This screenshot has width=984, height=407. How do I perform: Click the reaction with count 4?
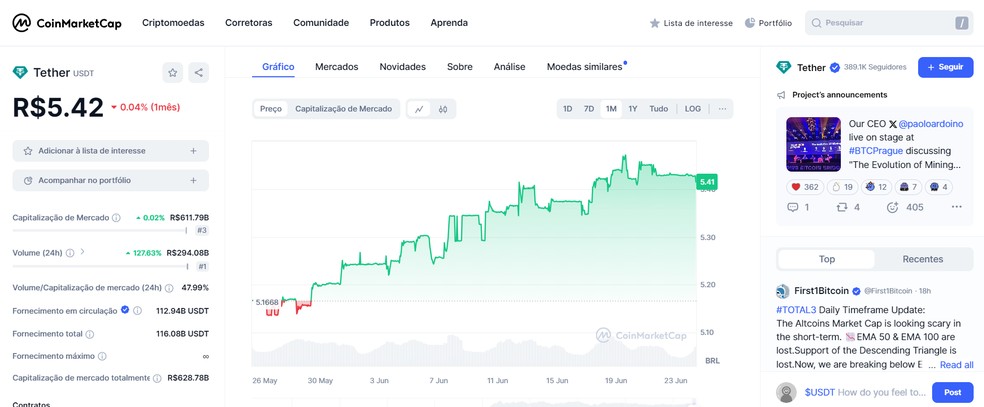(939, 187)
